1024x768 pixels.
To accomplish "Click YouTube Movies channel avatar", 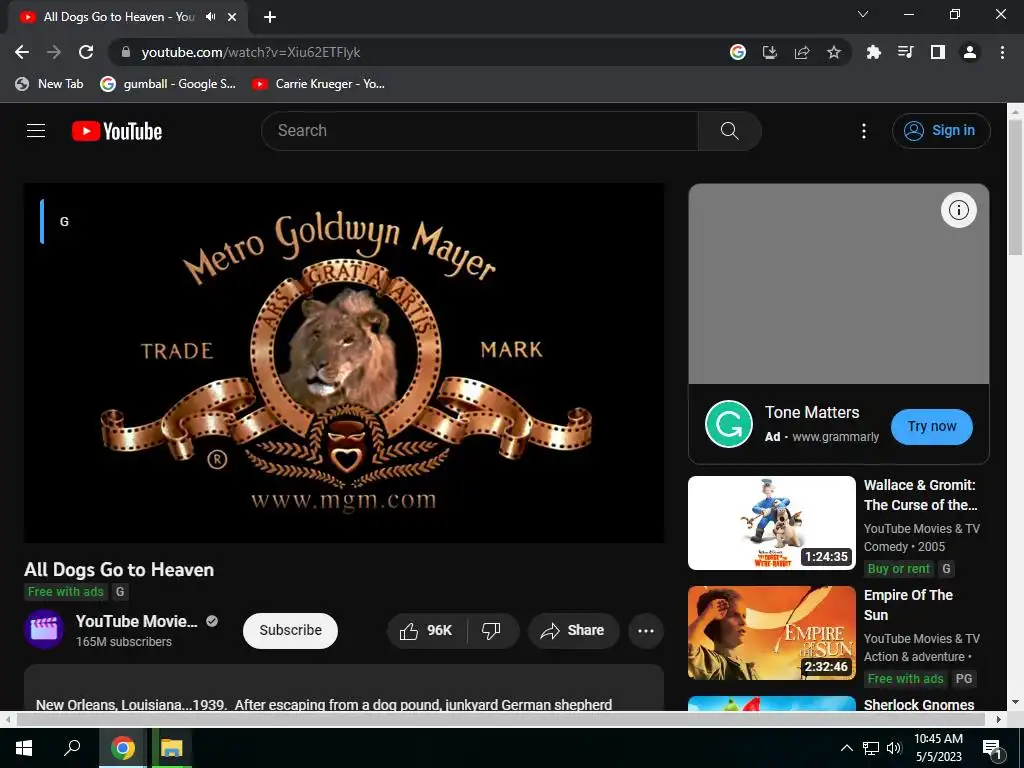I will pyautogui.click(x=44, y=630).
